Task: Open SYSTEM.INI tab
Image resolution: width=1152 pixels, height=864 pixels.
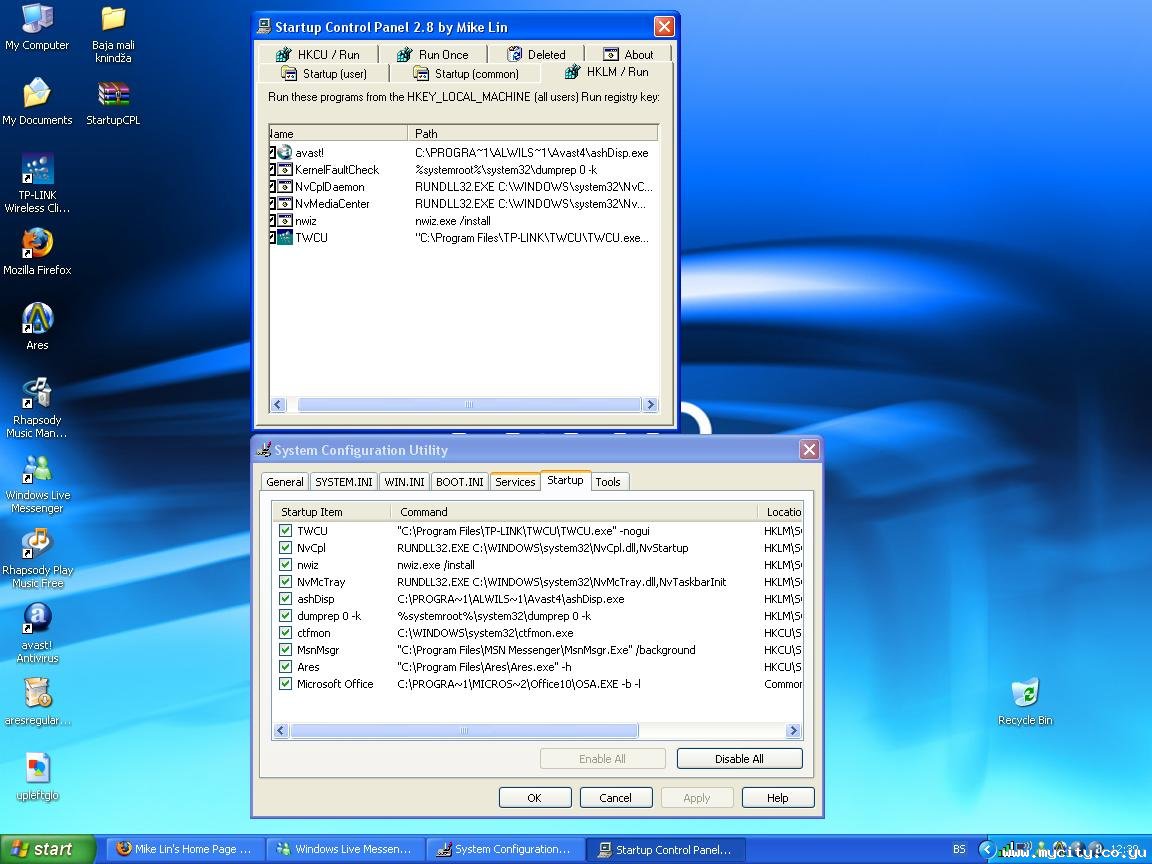Action: 344,482
